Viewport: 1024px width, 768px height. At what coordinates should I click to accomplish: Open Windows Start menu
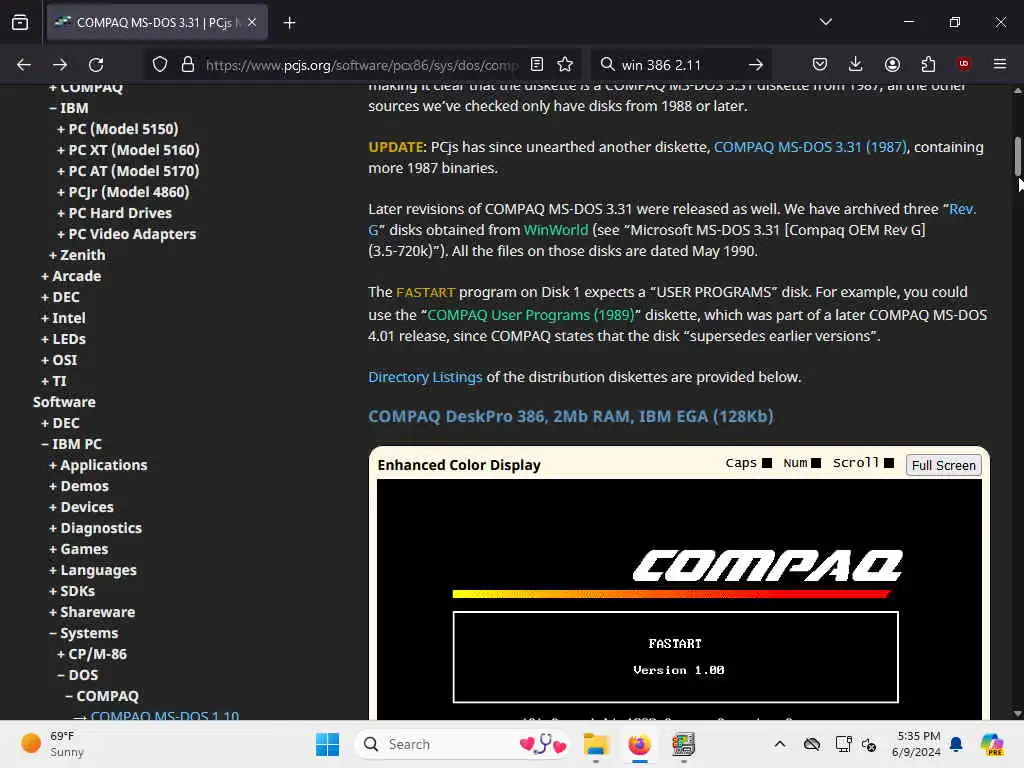tap(327, 744)
